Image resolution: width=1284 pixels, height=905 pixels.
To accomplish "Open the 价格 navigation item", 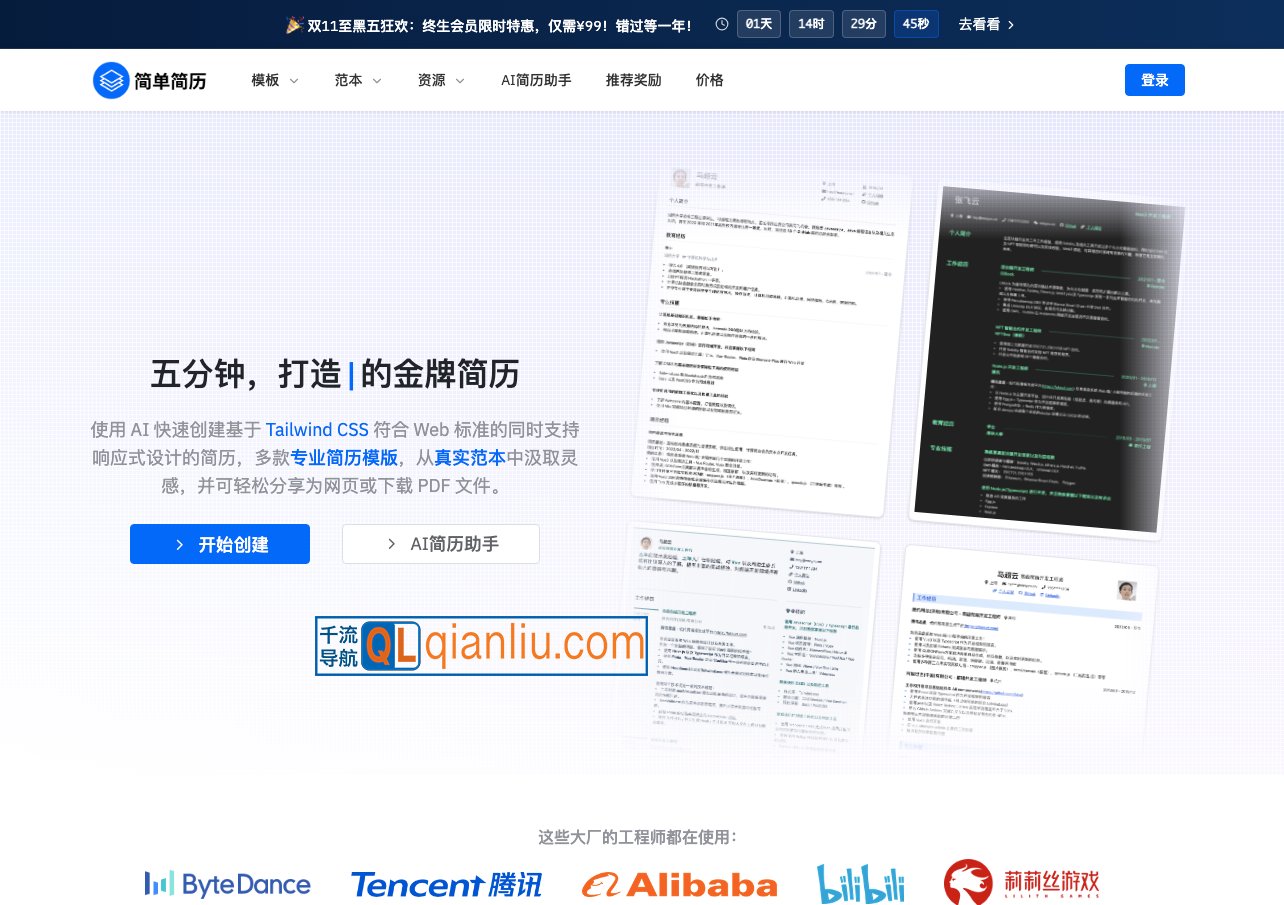I will pyautogui.click(x=710, y=80).
